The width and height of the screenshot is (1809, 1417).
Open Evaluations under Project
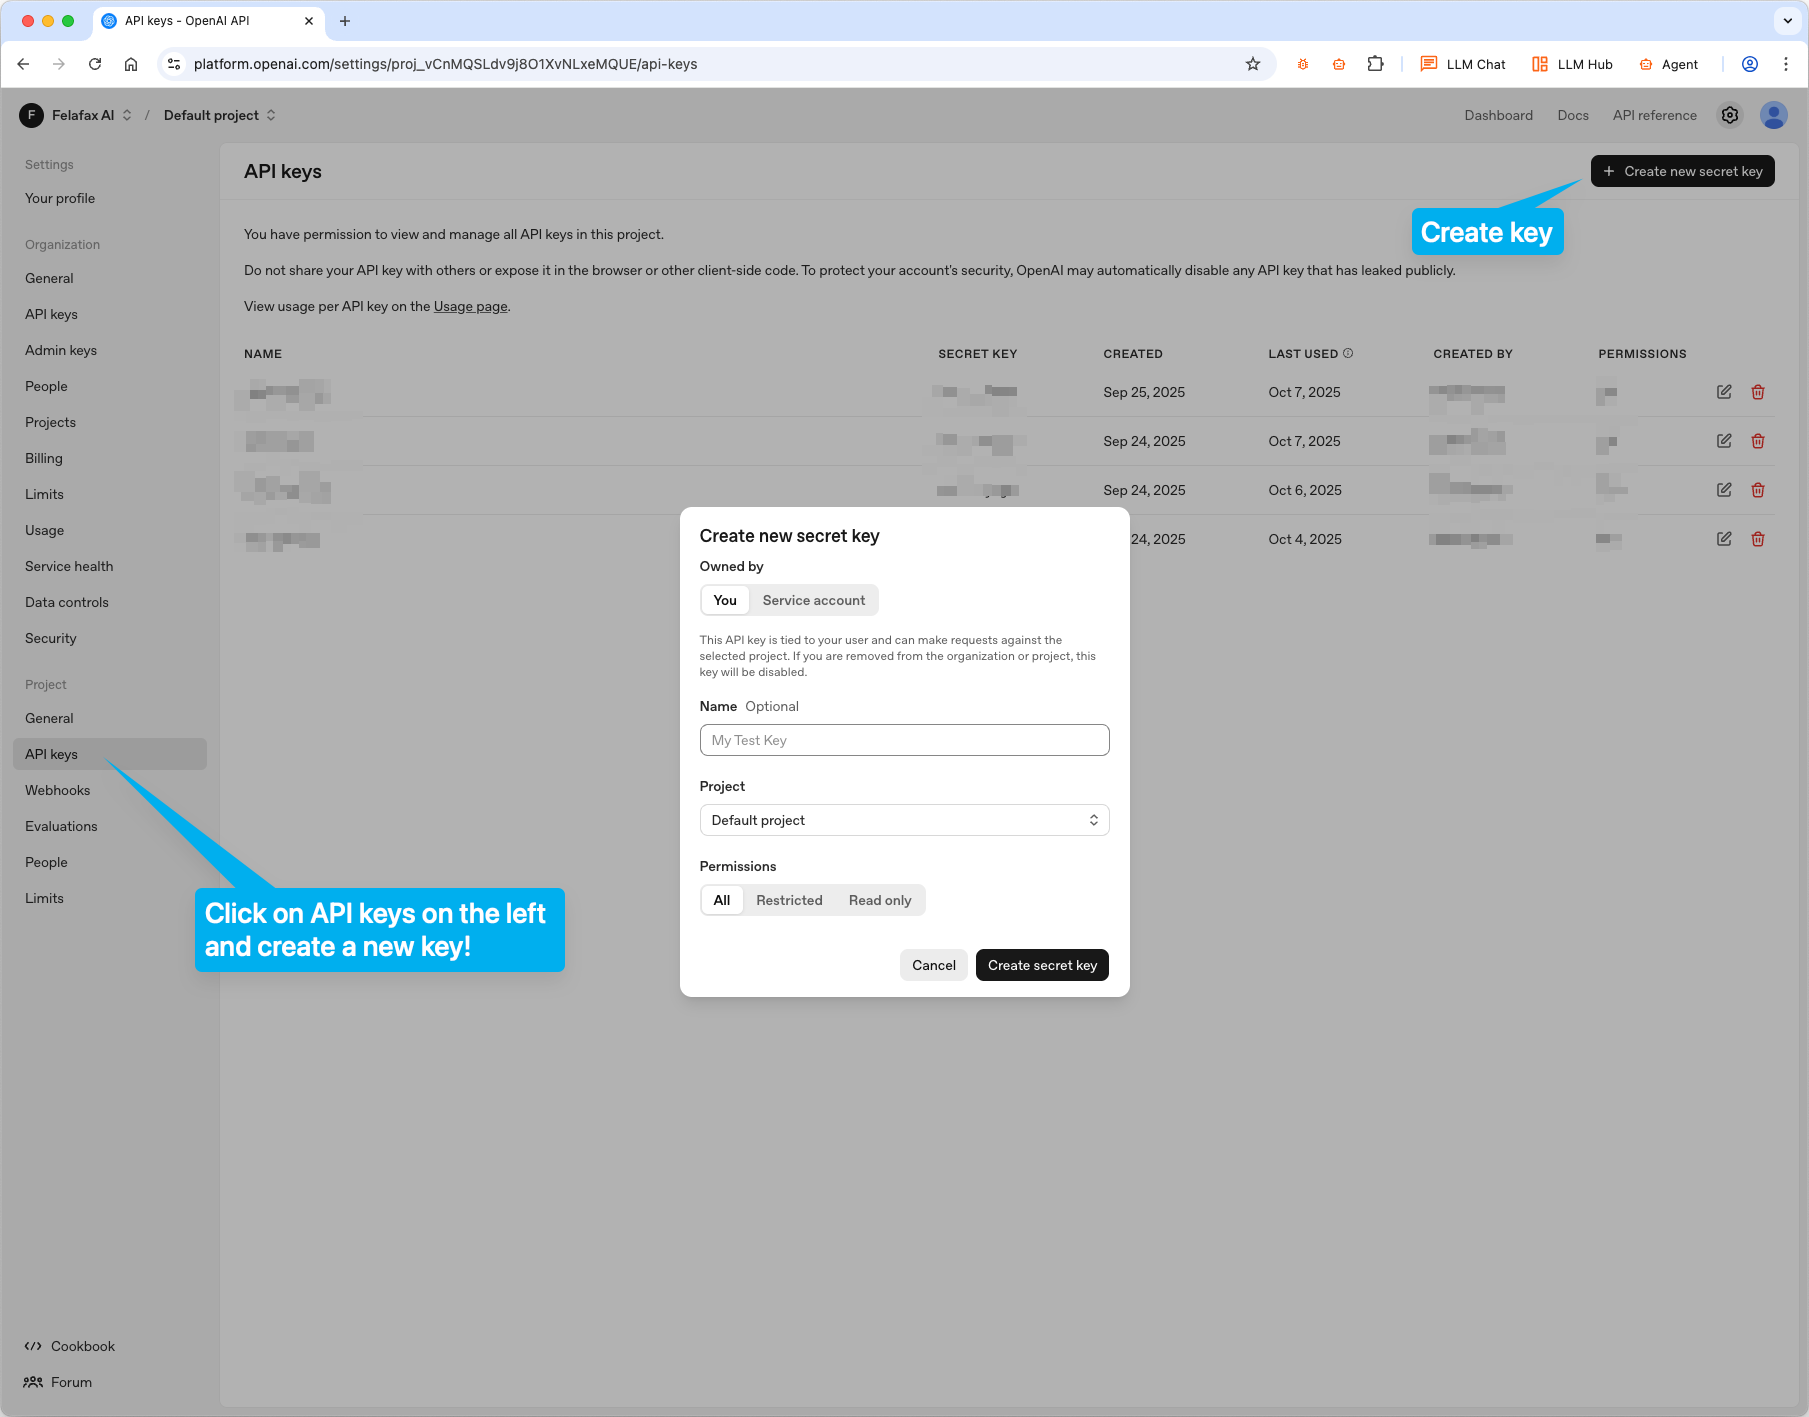tap(61, 826)
